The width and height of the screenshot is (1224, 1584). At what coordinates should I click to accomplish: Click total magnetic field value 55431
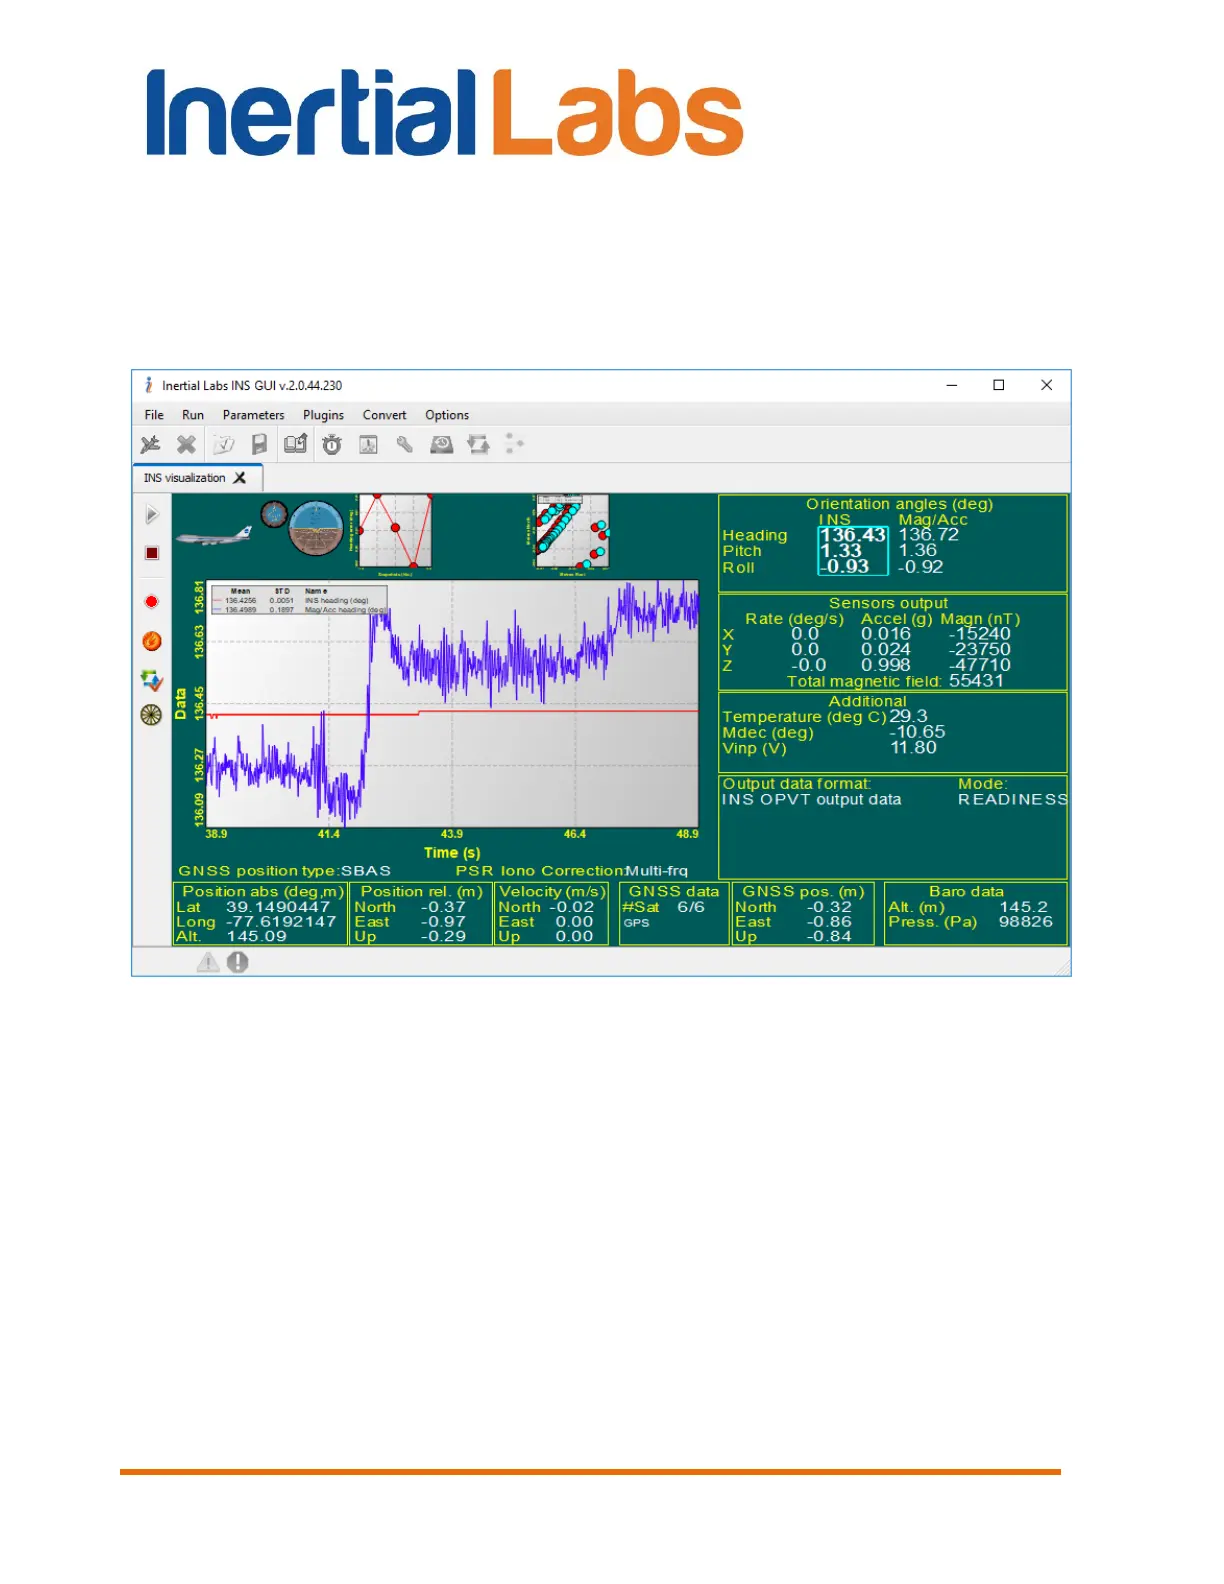point(976,681)
